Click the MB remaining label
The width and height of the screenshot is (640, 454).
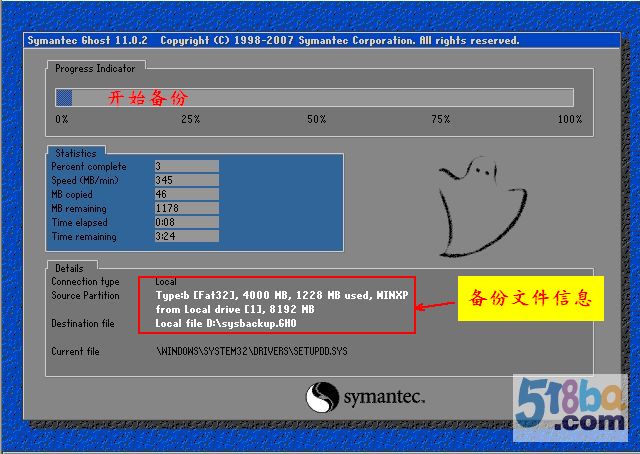coord(79,209)
